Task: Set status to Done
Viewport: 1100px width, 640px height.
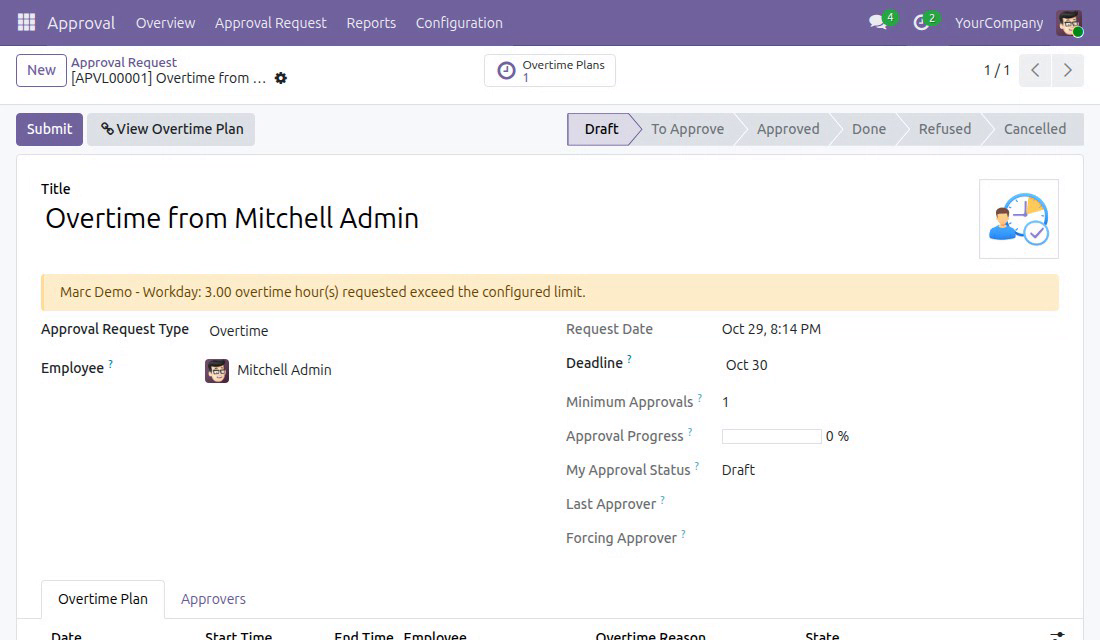Action: (x=869, y=129)
